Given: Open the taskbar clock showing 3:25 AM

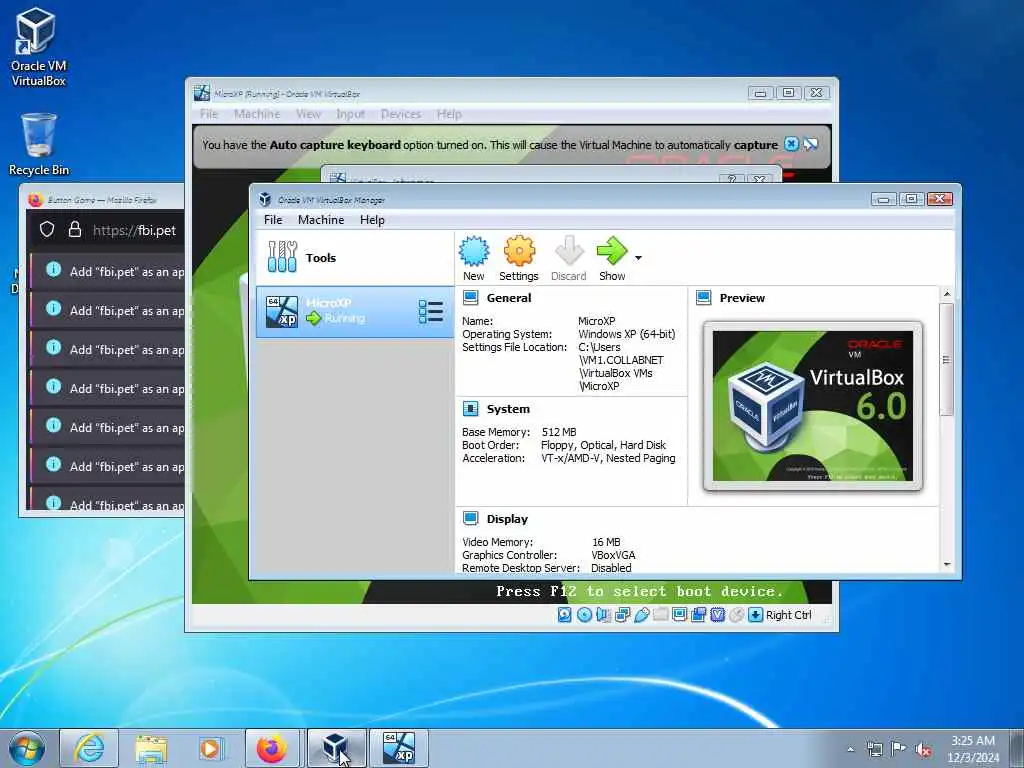Looking at the screenshot, I should (x=973, y=749).
